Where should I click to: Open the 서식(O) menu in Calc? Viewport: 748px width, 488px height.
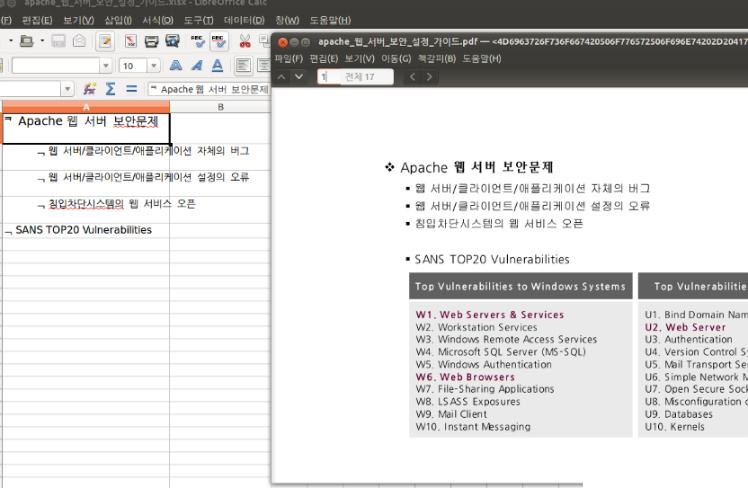[x=158, y=20]
